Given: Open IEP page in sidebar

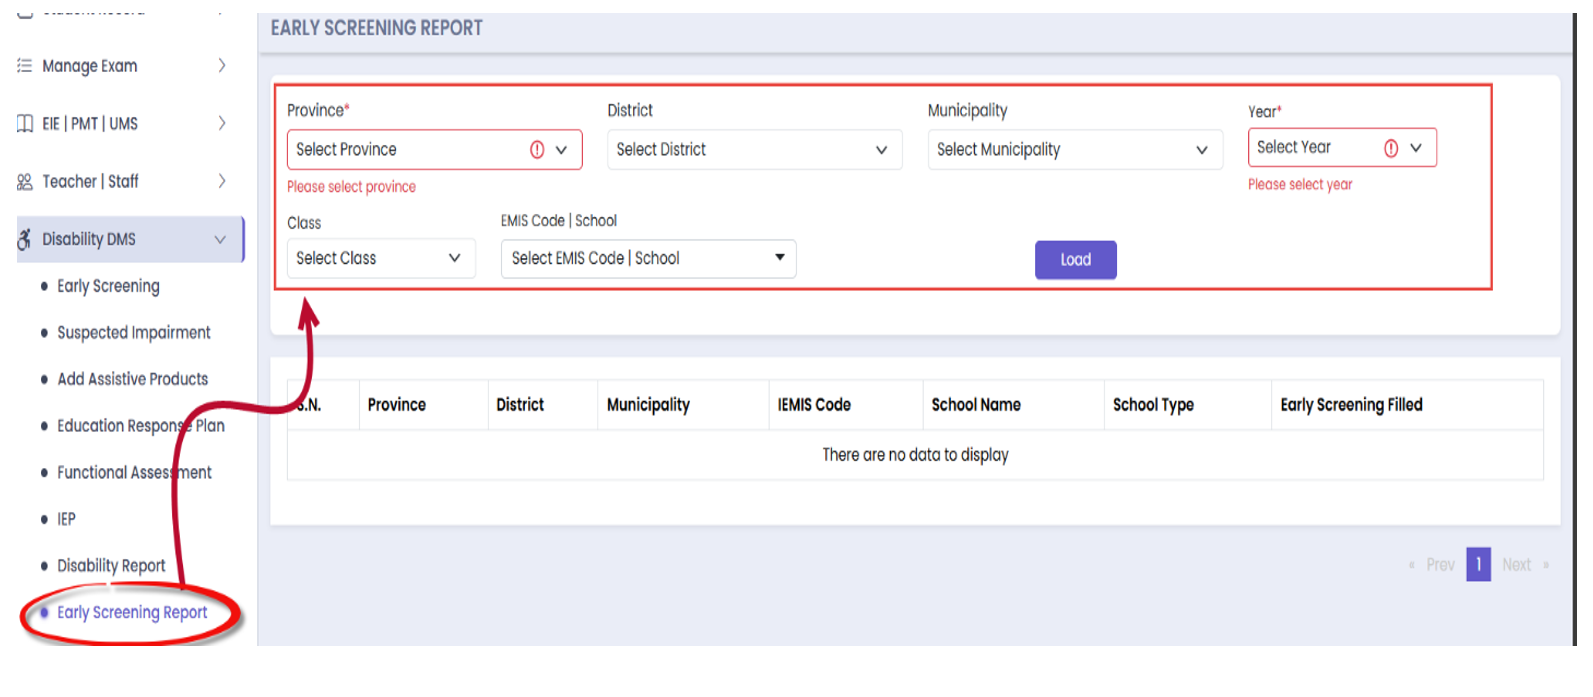Looking at the screenshot, I should [x=66, y=519].
